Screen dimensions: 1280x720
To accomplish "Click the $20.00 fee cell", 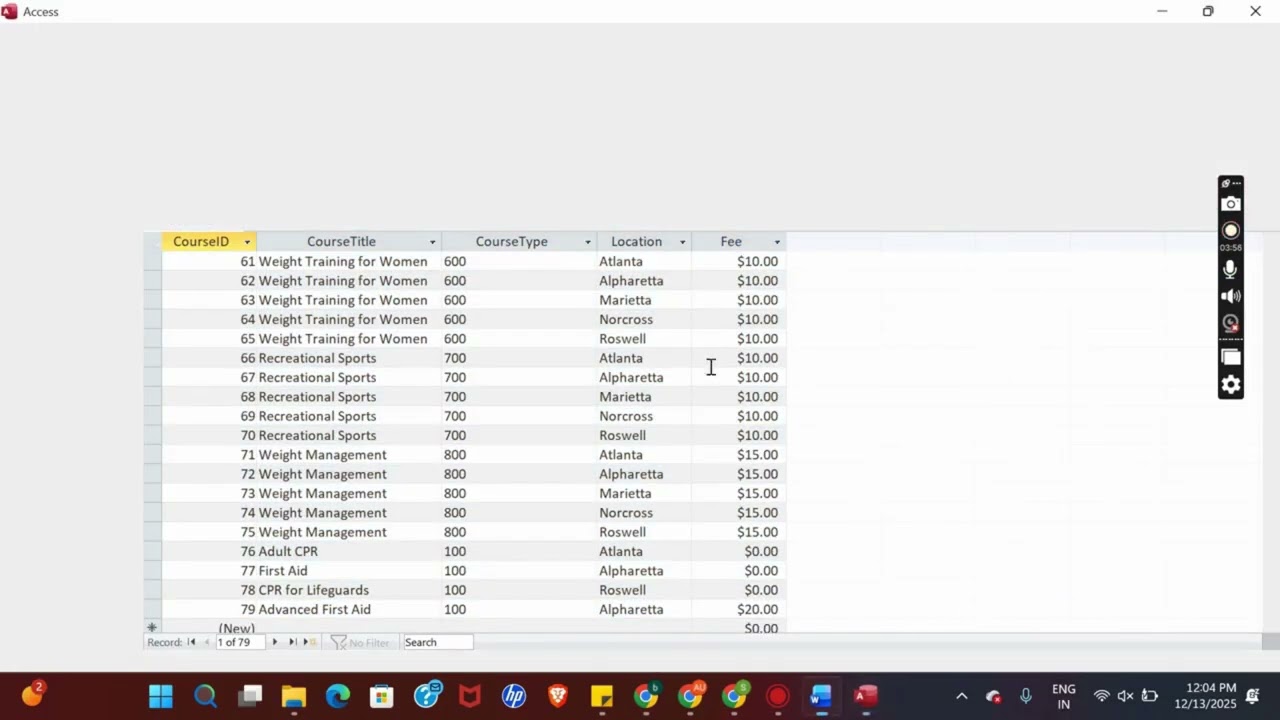I will click(739, 610).
